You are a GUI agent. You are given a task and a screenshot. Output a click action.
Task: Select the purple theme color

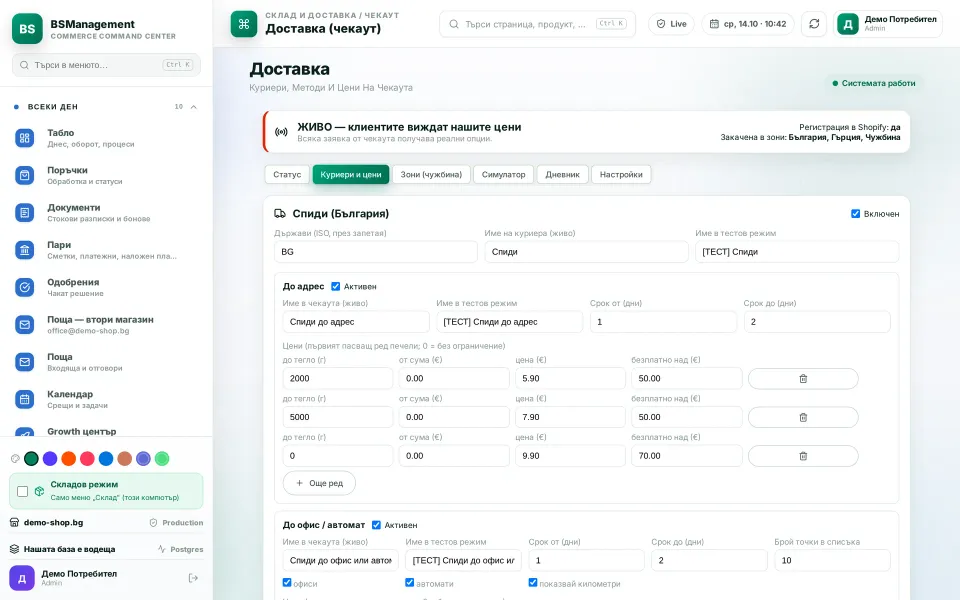tap(50, 459)
